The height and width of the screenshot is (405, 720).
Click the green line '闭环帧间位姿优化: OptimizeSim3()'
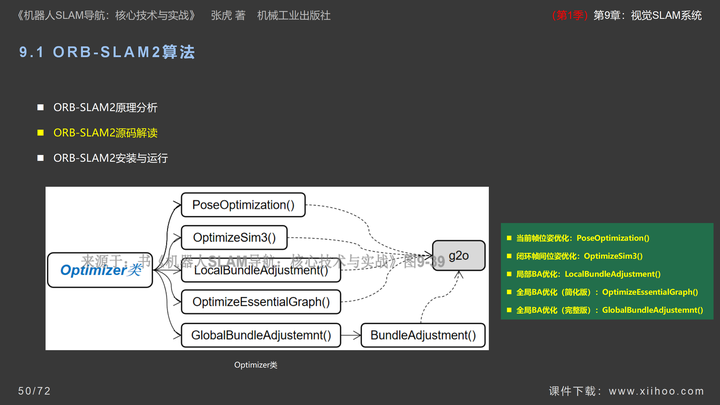(x=579, y=256)
